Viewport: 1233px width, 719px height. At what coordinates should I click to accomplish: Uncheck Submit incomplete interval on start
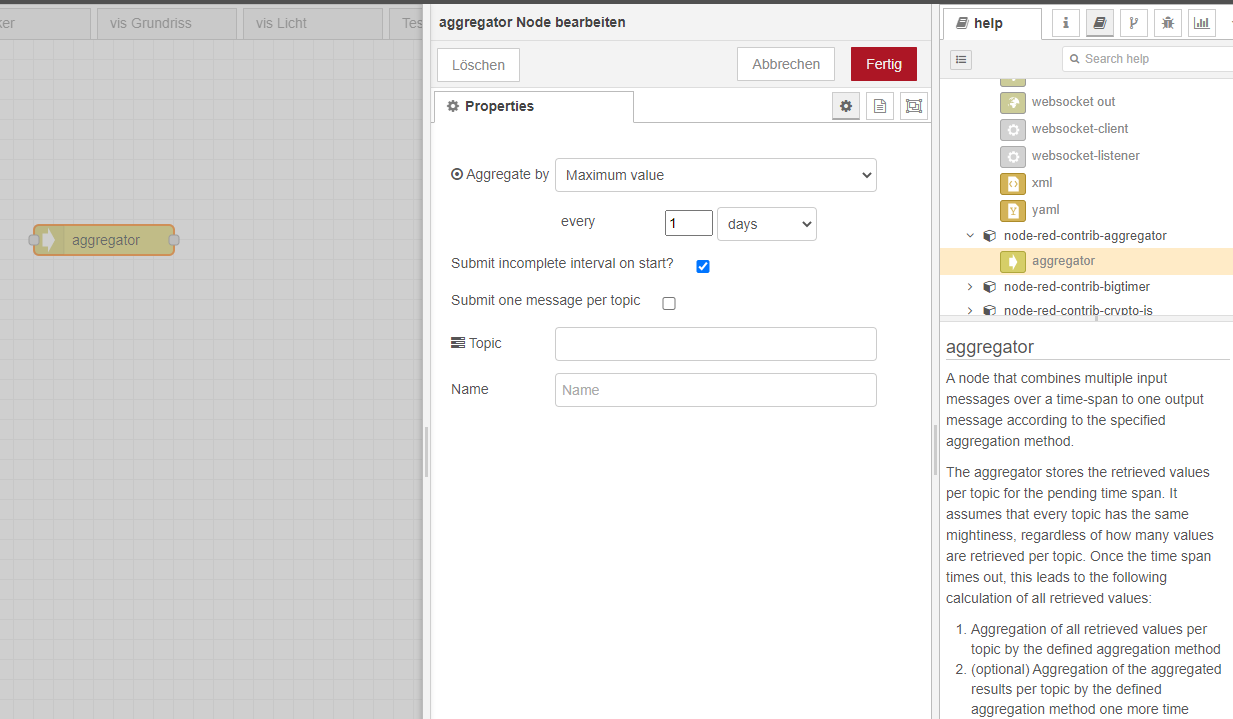pyautogui.click(x=703, y=266)
